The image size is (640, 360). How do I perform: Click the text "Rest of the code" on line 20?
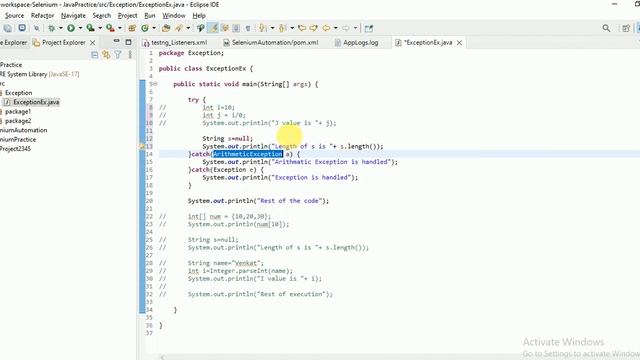coord(291,201)
